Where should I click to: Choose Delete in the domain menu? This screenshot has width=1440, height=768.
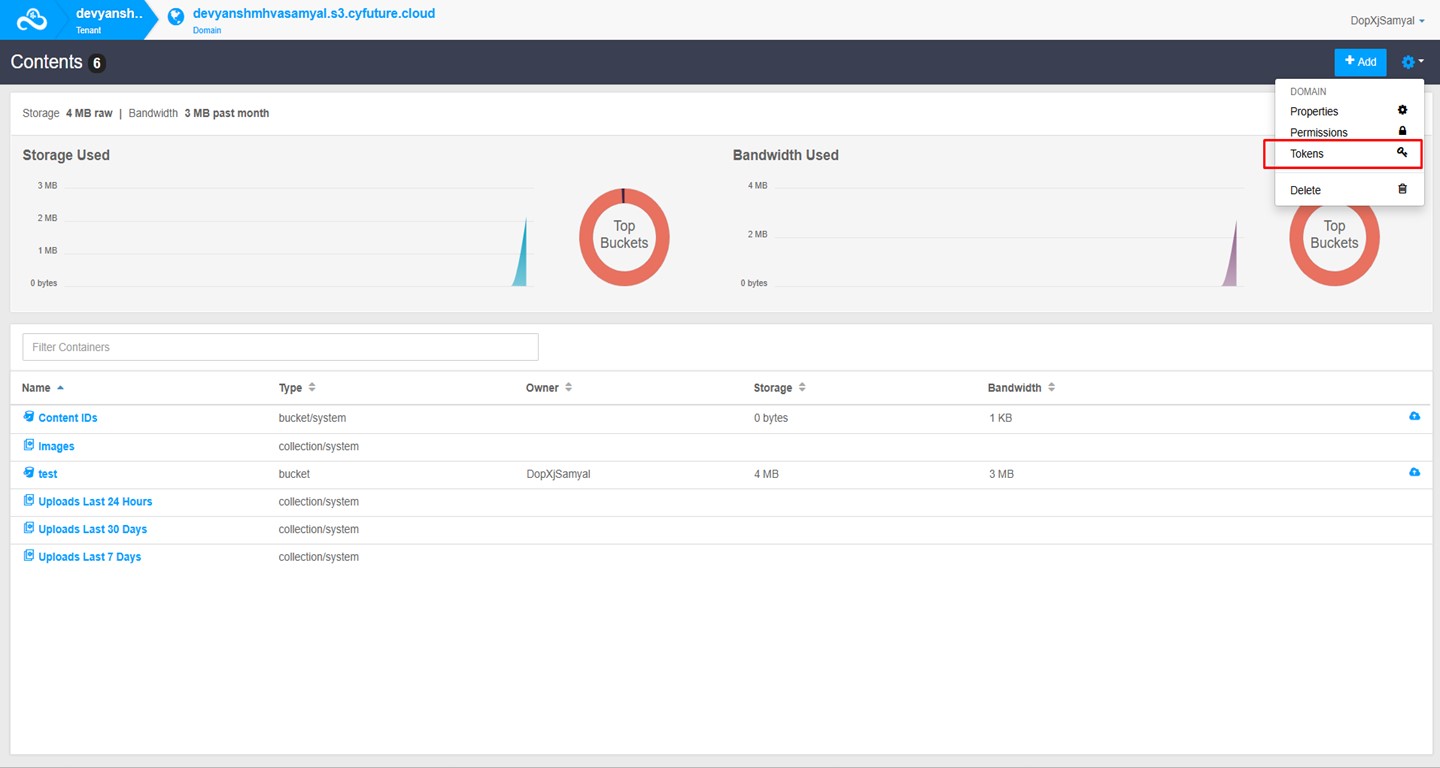[x=1305, y=190]
